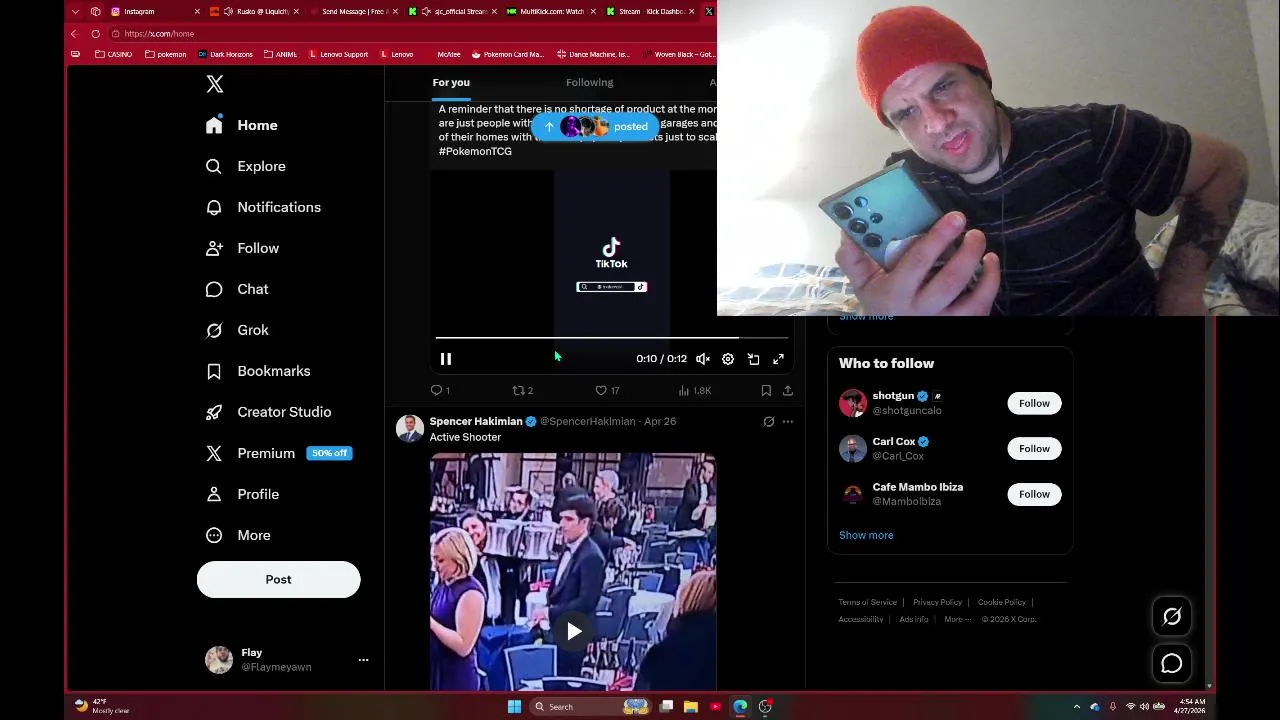Click the Apr 26 post timestamp
The height and width of the screenshot is (720, 1280).
tap(660, 421)
